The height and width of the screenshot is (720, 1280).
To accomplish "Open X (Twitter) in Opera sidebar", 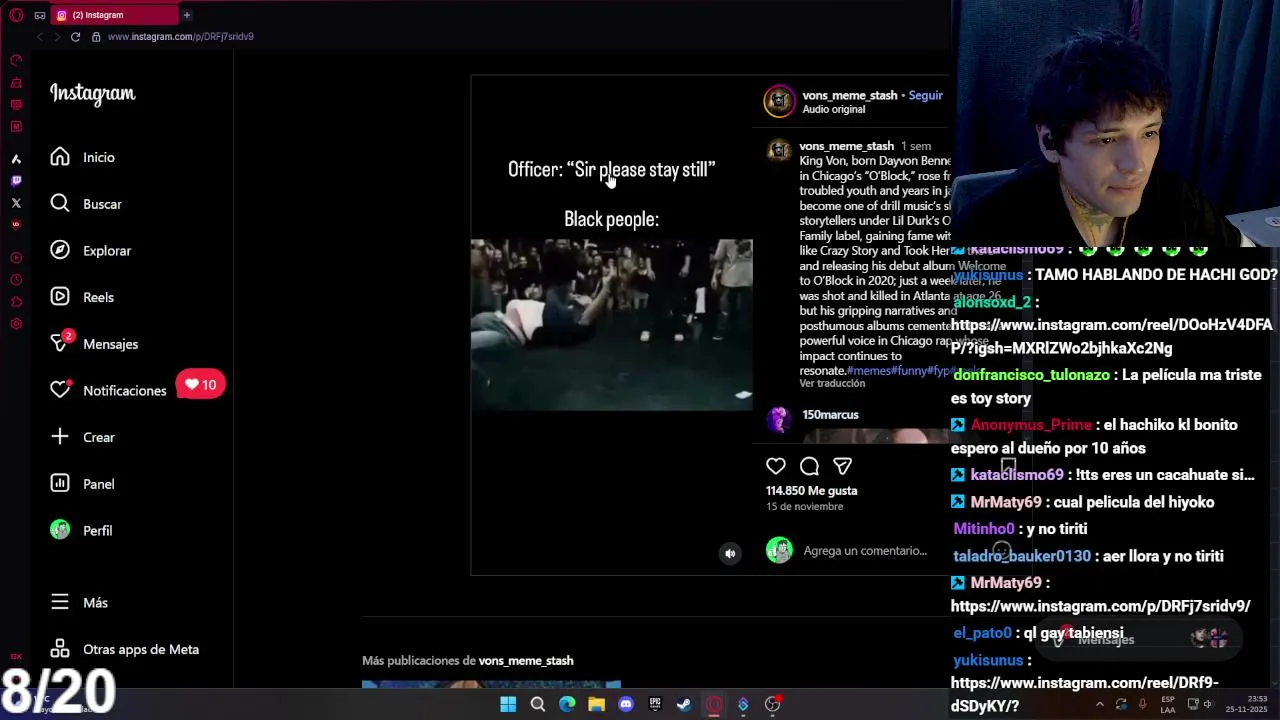I will 16,203.
